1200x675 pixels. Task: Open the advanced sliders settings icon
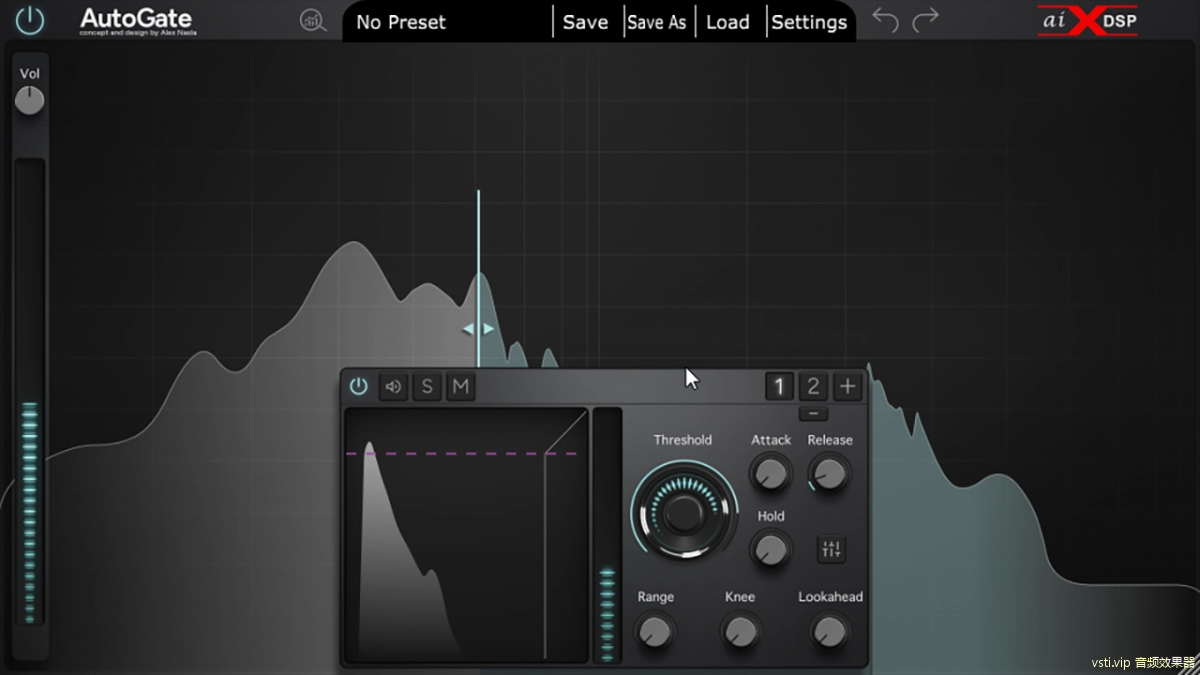[x=831, y=548]
